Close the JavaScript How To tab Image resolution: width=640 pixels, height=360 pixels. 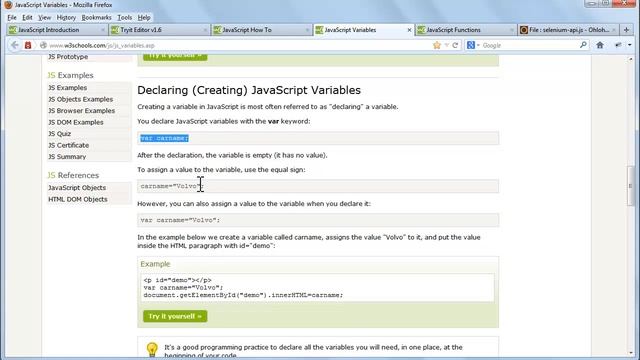pos(307,30)
